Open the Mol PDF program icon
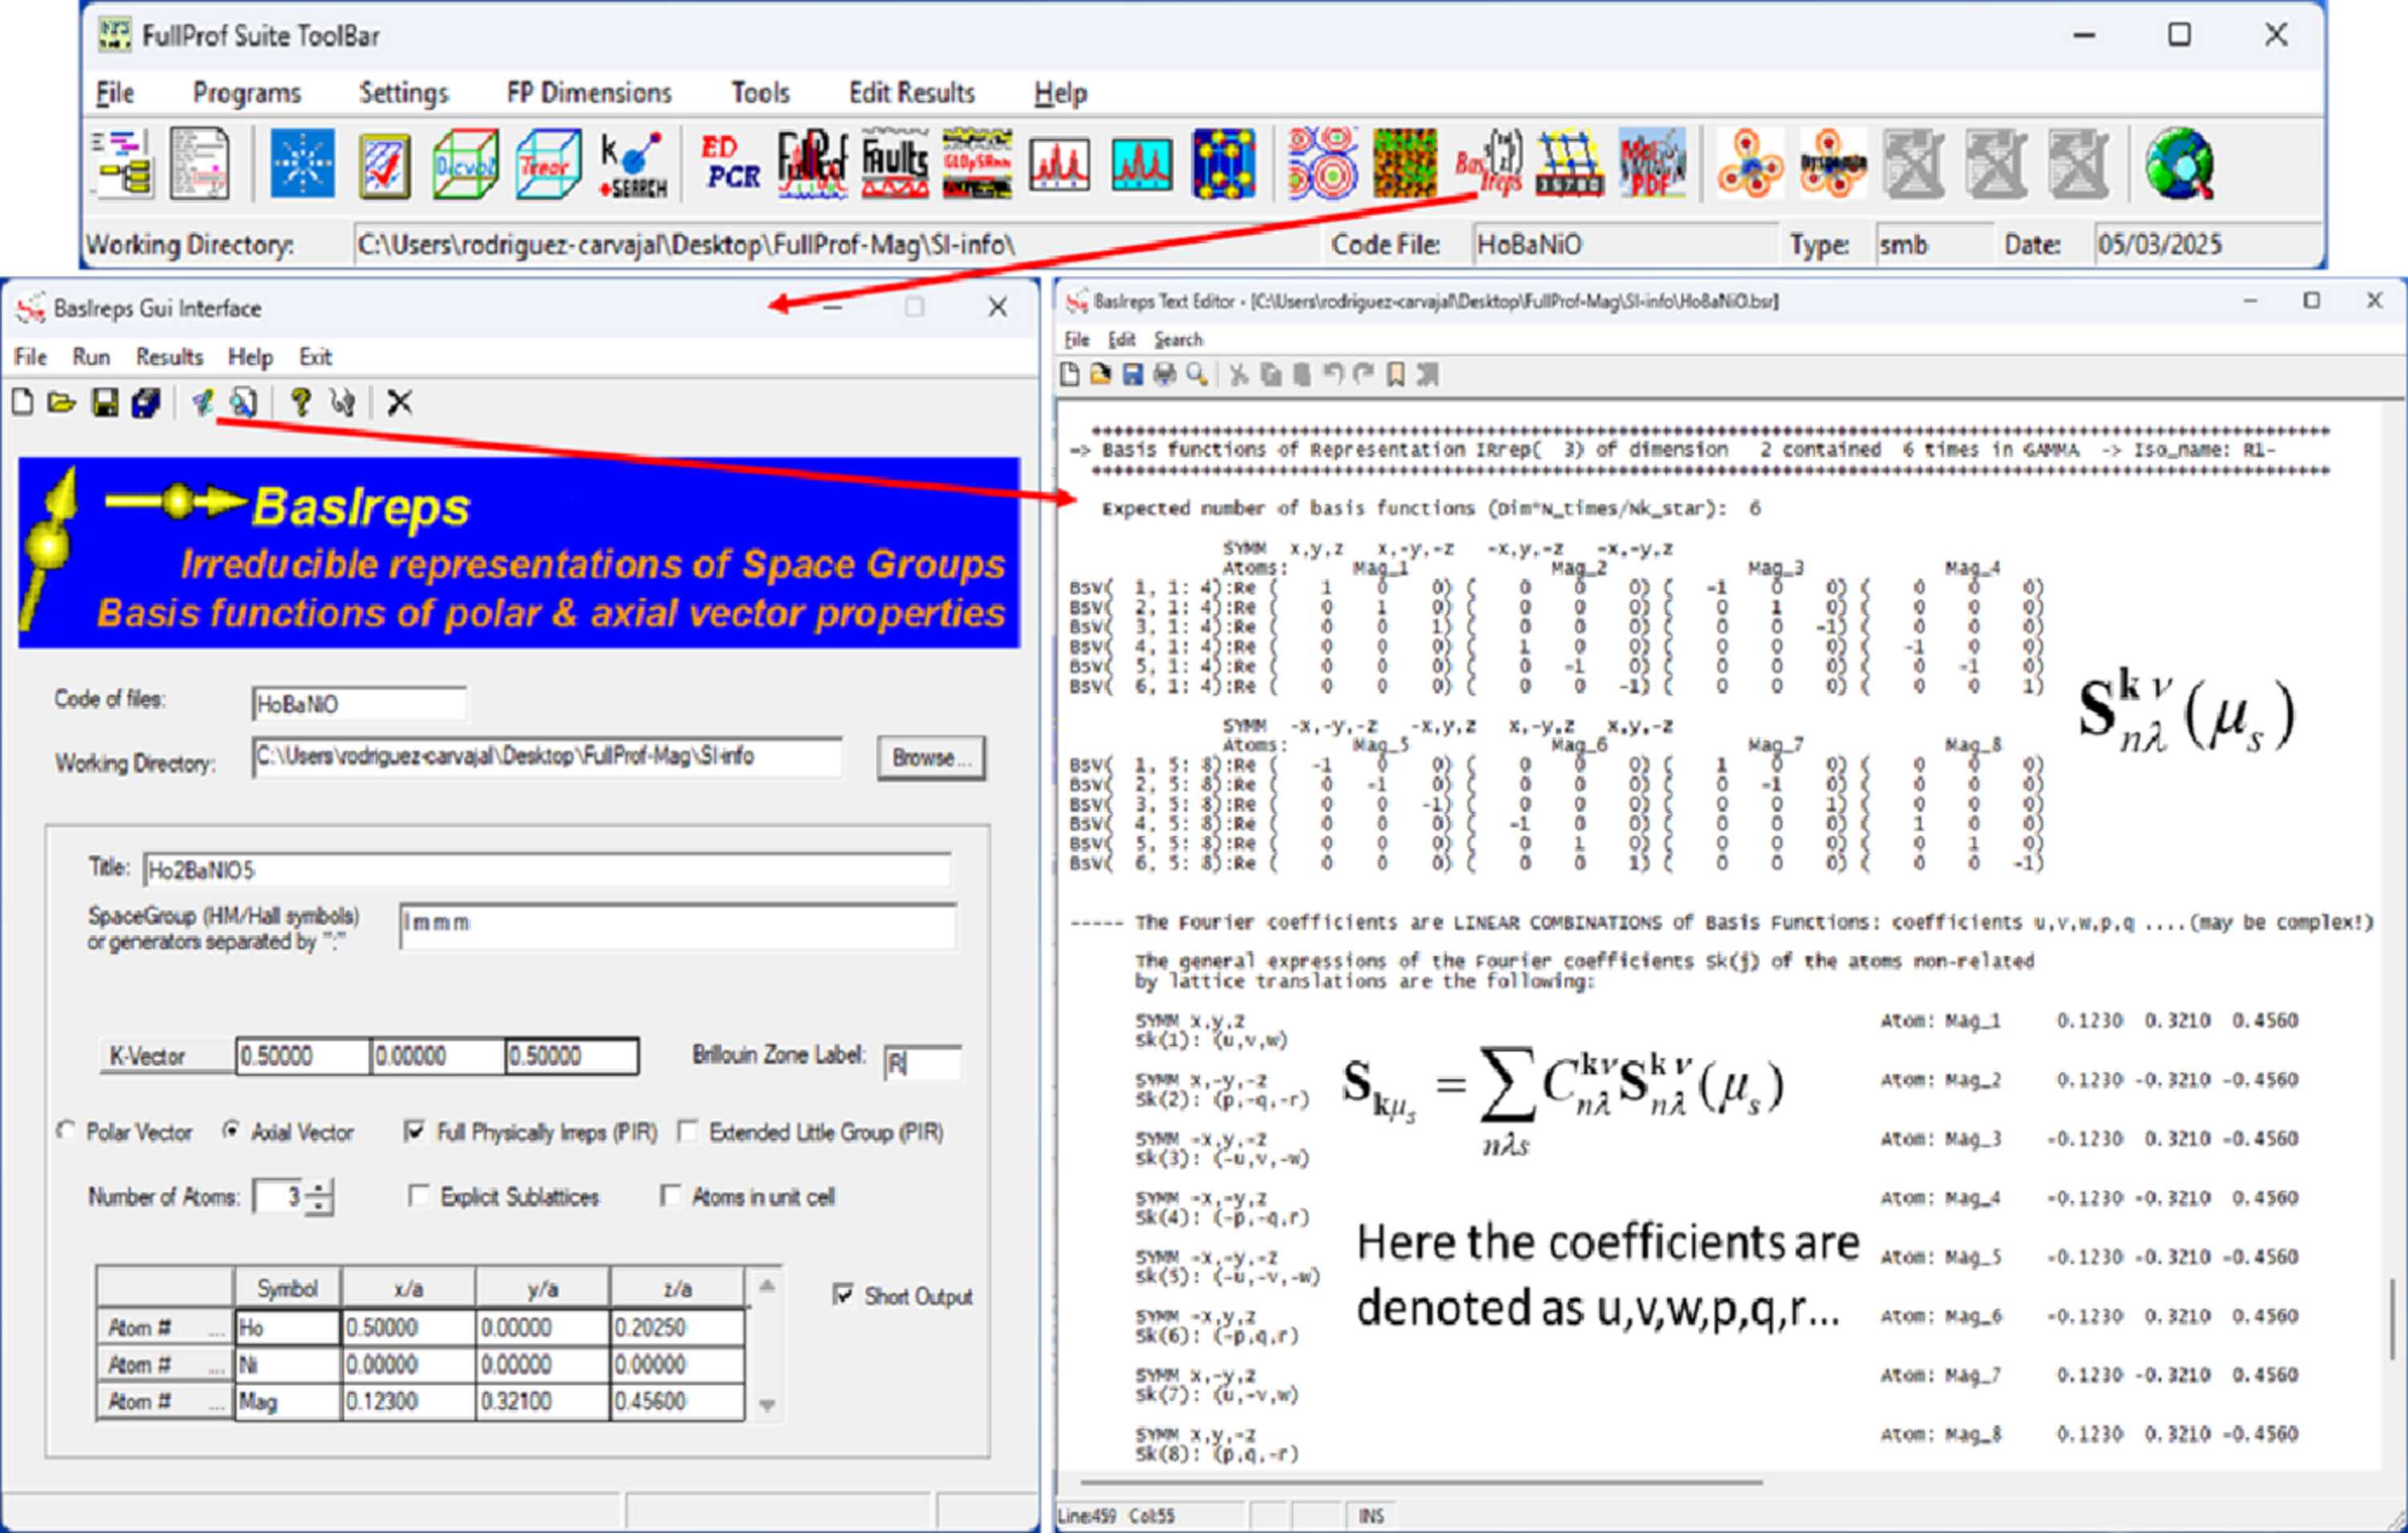This screenshot has height=1533, width=2408. coord(1652,163)
